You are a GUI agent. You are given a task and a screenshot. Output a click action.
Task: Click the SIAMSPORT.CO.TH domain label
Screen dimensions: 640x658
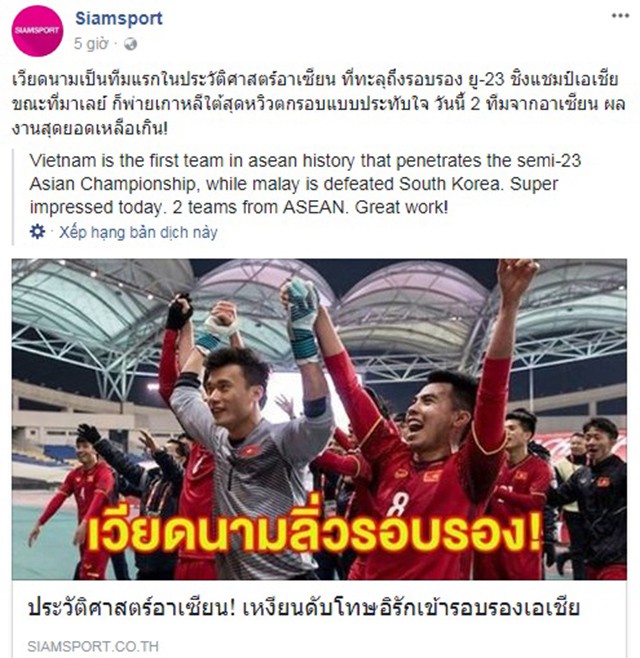point(93,646)
